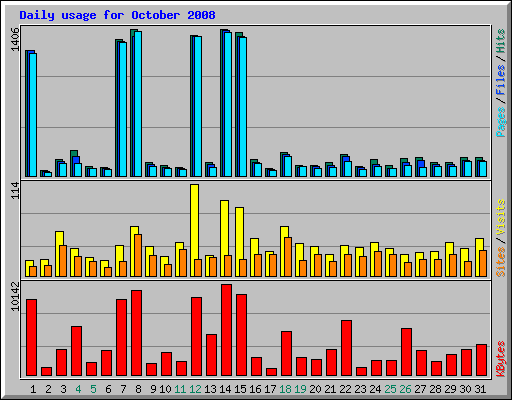This screenshot has width=512, height=400.
Task: Click day '2' on the x-axis
Action: 48,389
